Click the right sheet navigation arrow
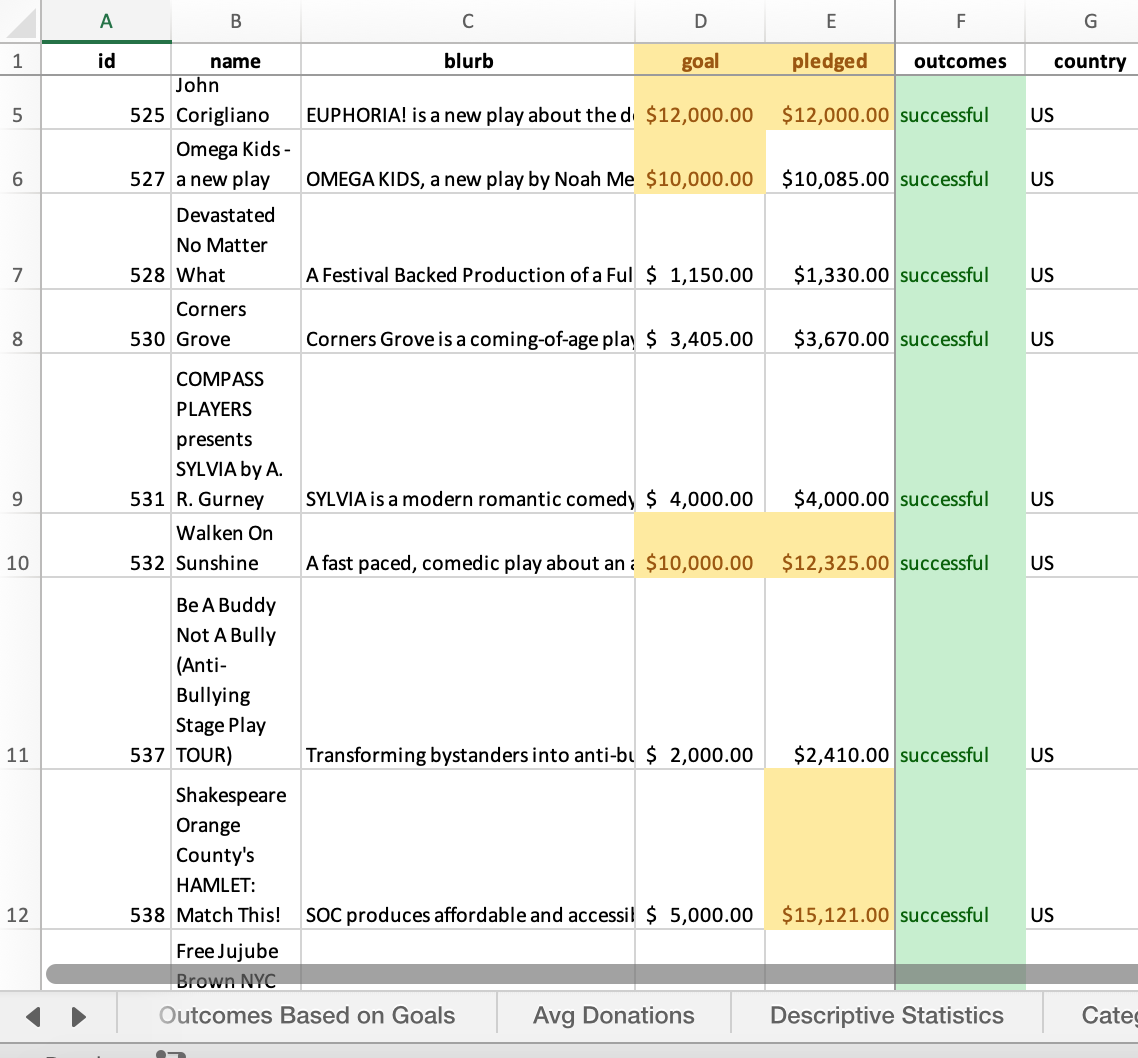The width and height of the screenshot is (1138, 1058). click(x=78, y=1015)
